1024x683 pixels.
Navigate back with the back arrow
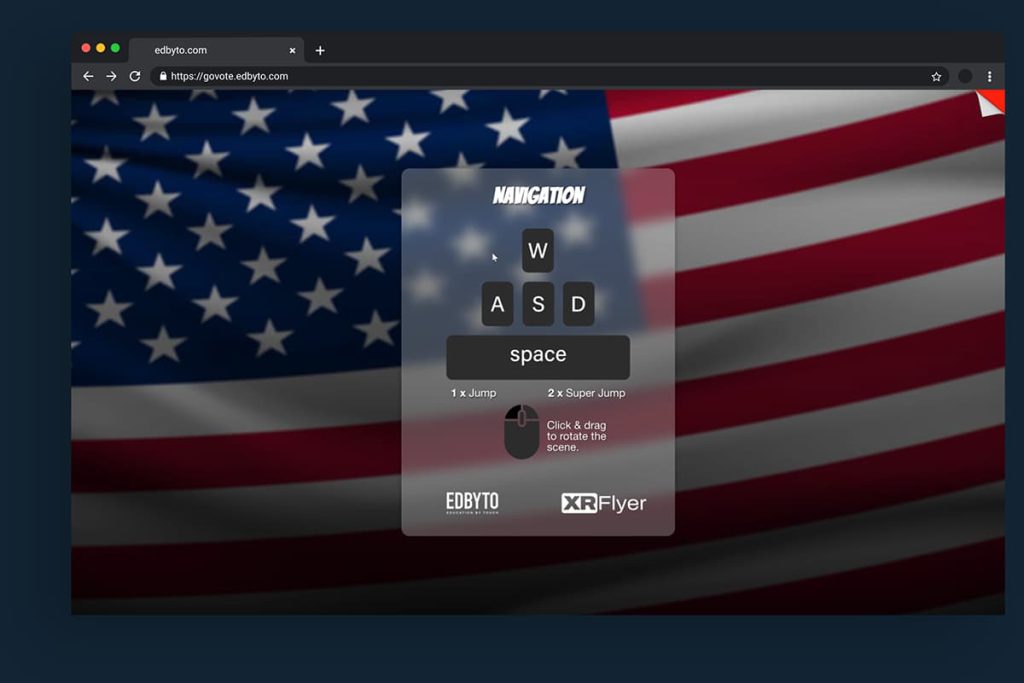point(88,76)
